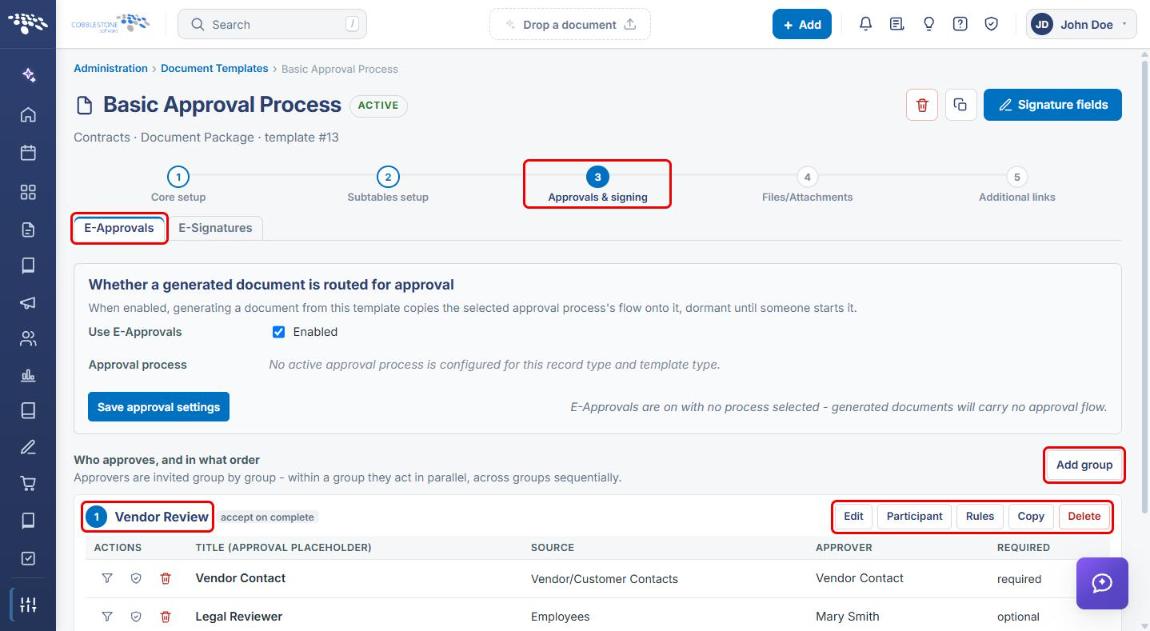Open the bar chart reports icon in sidebar

pyautogui.click(x=28, y=375)
